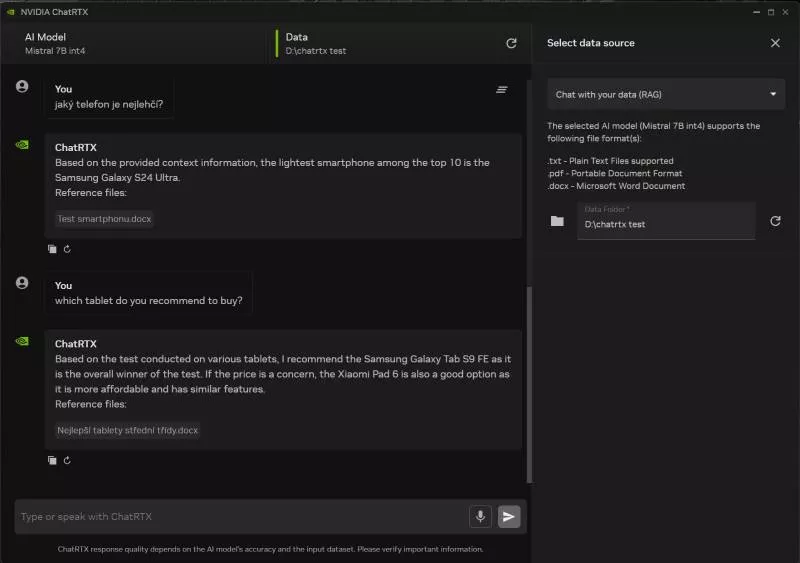Click the folder browse icon
The image size is (800, 563).
(x=557, y=221)
